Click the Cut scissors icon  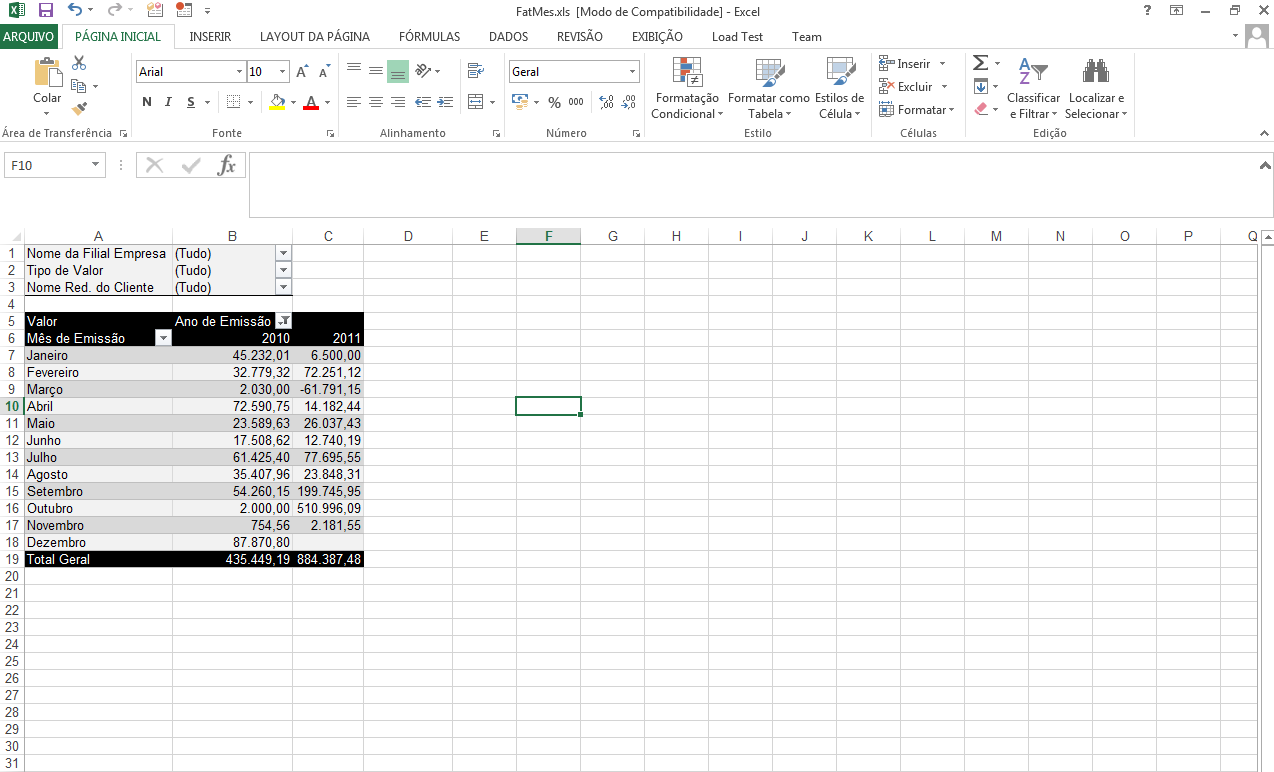[80, 63]
